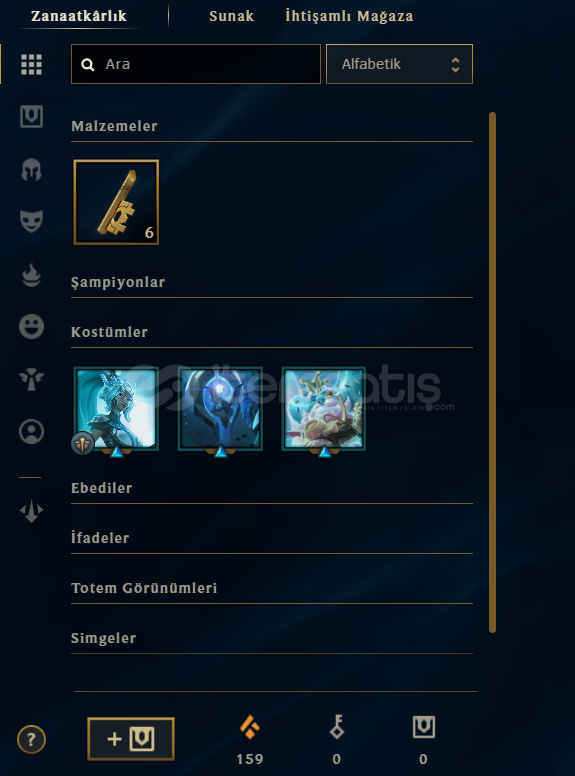Image resolution: width=575 pixels, height=776 pixels.
Task: Filter loot by skins mask icon
Action: (31, 221)
